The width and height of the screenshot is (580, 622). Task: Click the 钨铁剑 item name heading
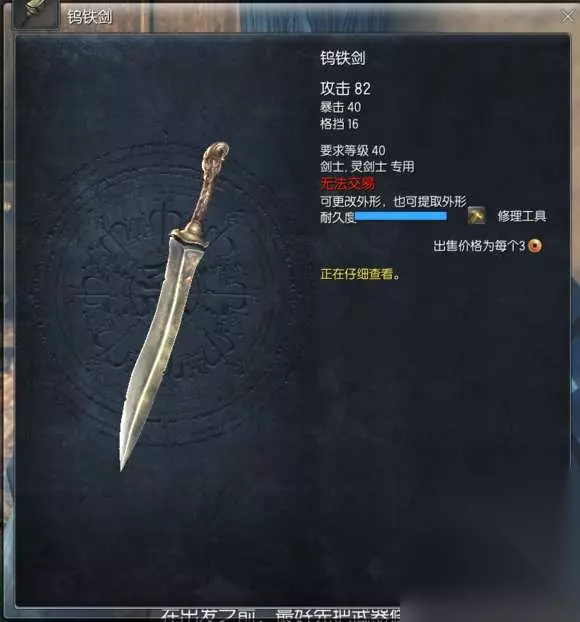(x=343, y=58)
